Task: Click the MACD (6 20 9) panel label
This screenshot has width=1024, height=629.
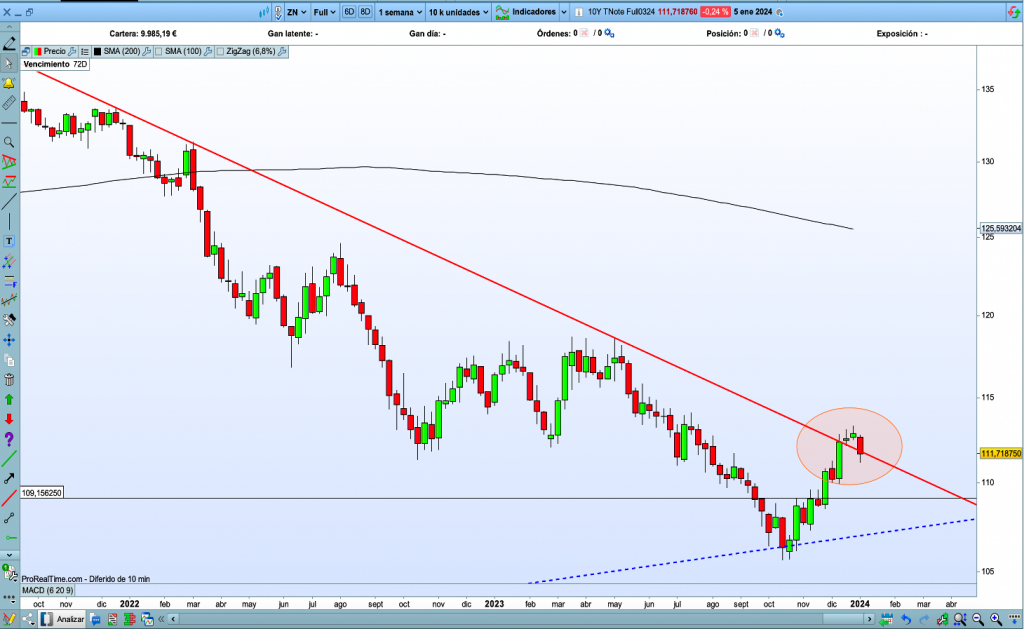Action: pos(45,592)
